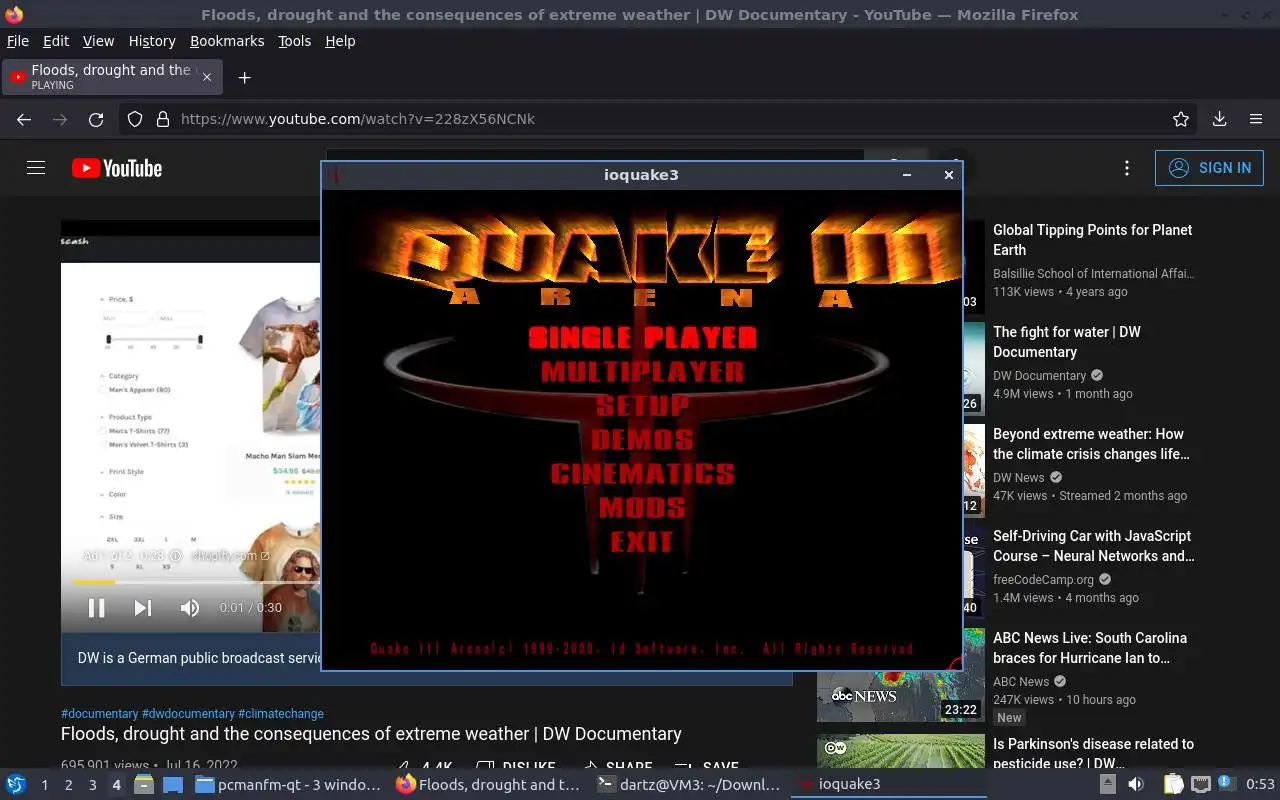Screen dimensions: 1280x800
Task: Open The fight for water DW Documentary video
Action: (x=1066, y=342)
